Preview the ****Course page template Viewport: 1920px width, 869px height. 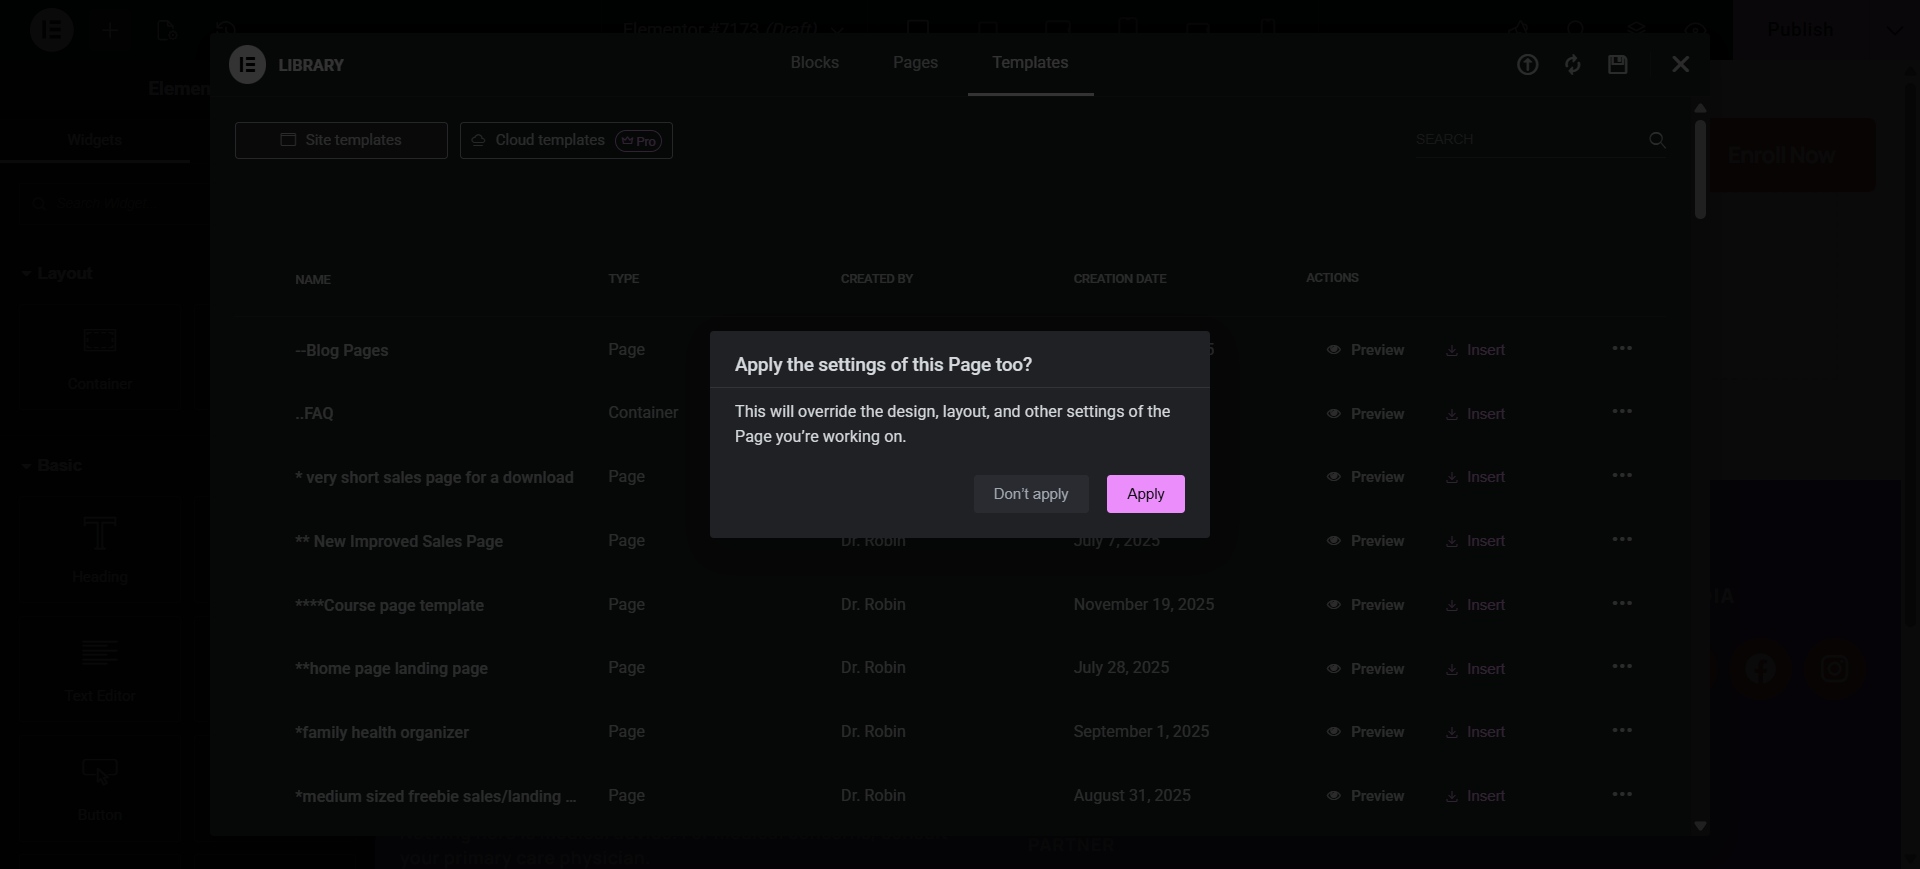pos(1365,605)
